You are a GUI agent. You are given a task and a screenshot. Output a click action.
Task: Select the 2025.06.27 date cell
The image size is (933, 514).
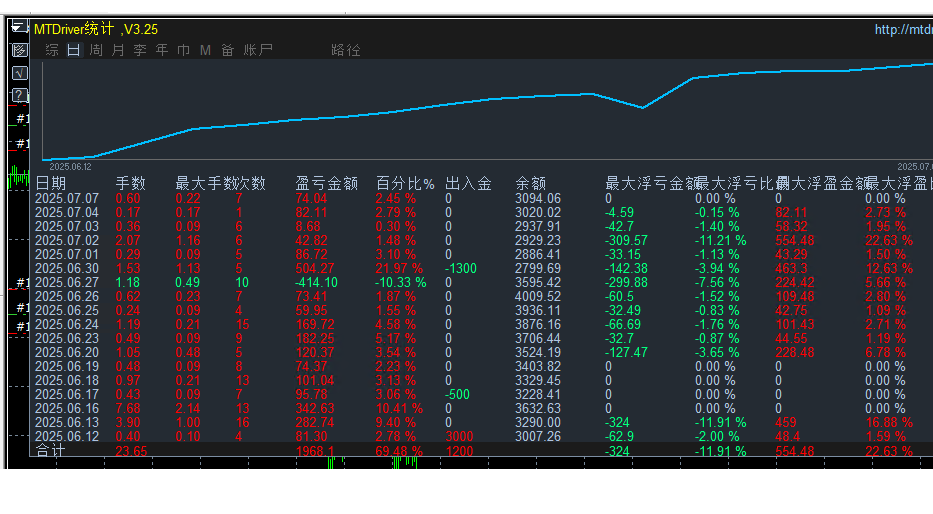point(67,282)
